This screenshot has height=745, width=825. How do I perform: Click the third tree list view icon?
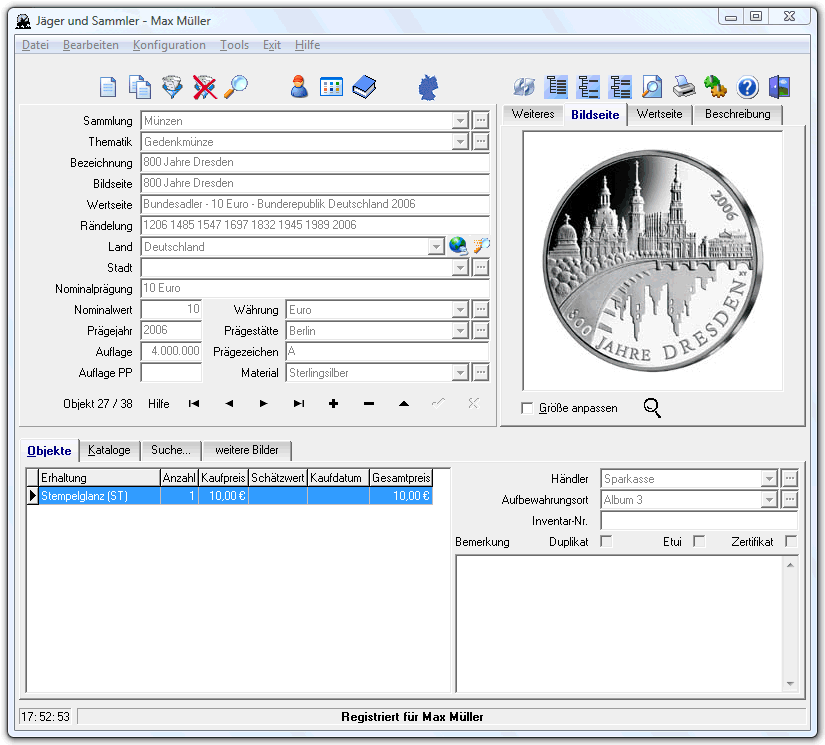[620, 87]
